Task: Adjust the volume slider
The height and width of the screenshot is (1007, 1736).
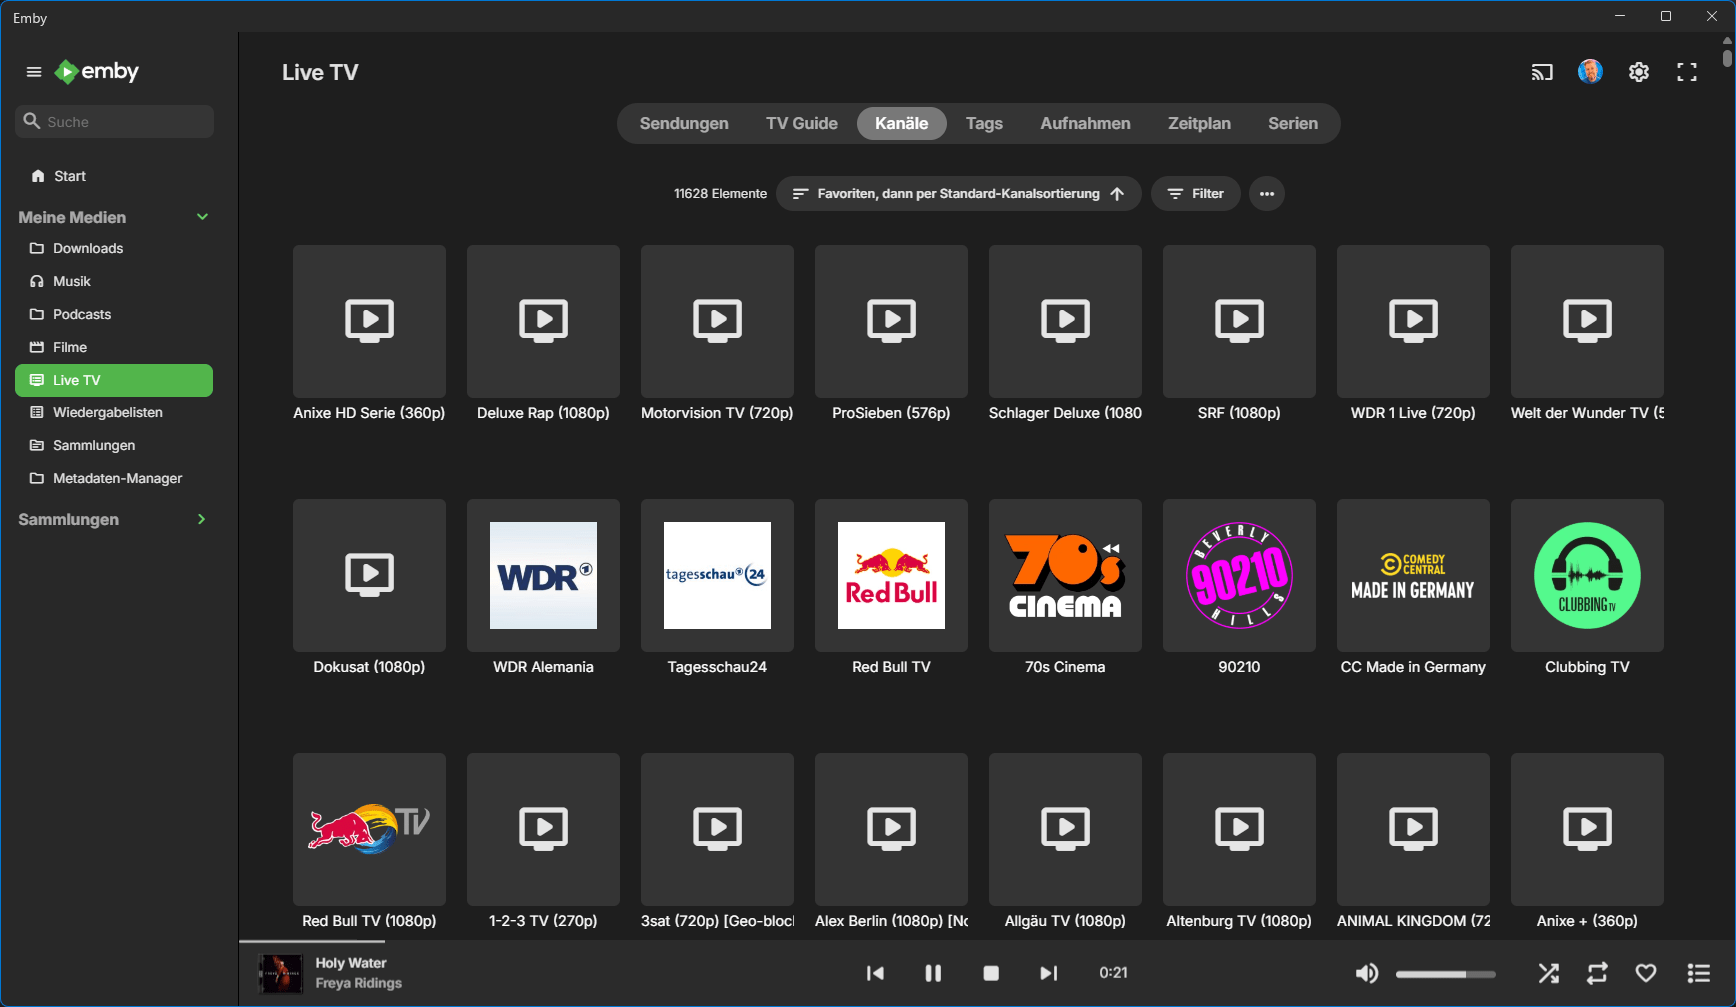Action: point(1445,974)
